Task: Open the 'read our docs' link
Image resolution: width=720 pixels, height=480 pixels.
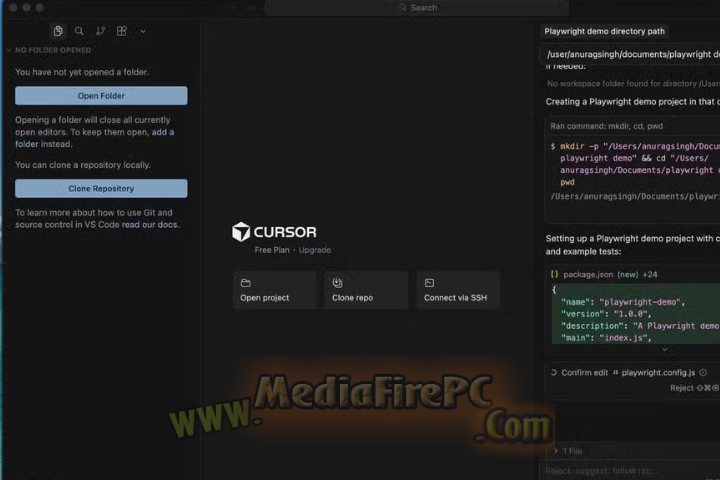Action: 149,225
